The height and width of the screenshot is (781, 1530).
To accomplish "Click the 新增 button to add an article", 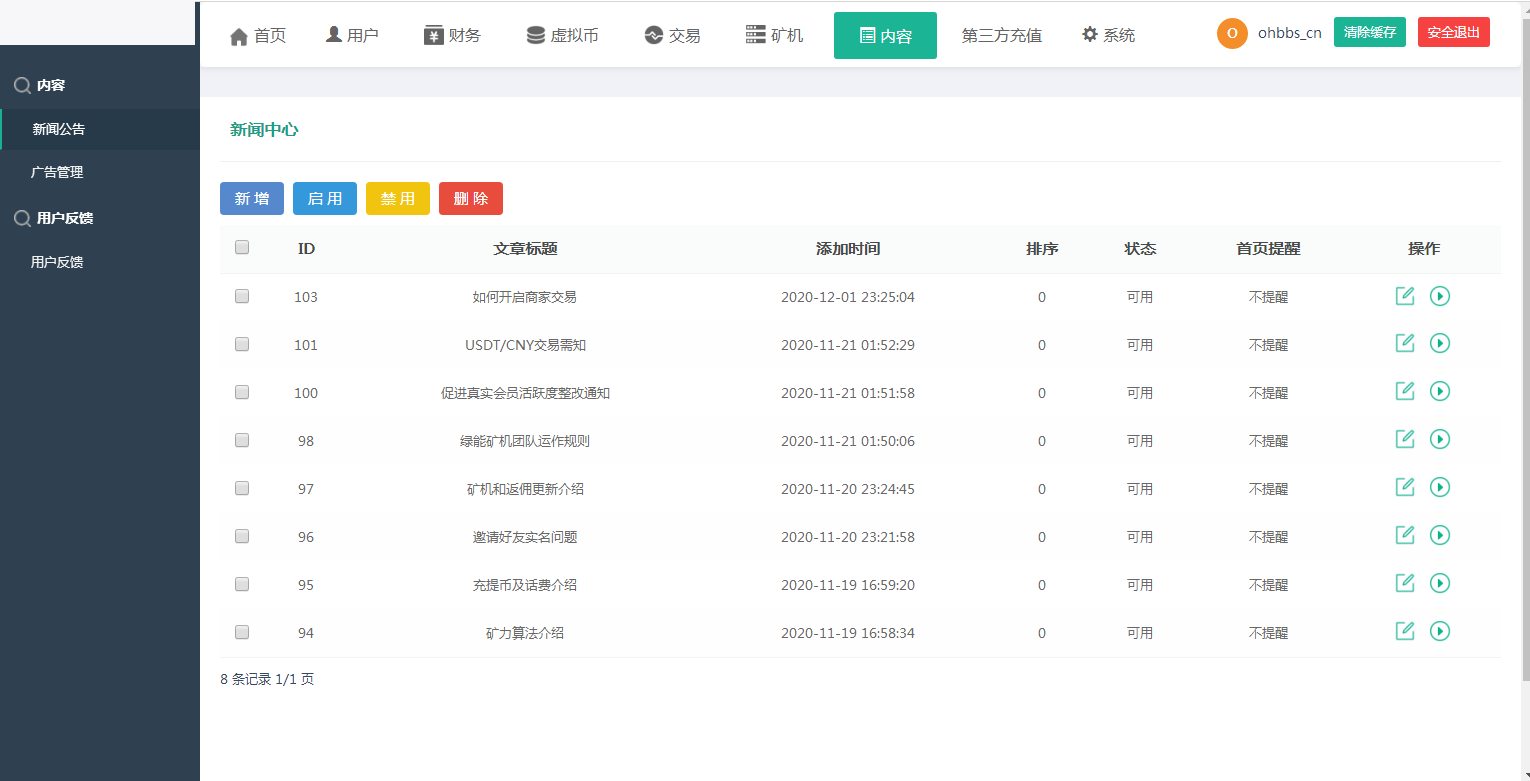I will [x=251, y=198].
